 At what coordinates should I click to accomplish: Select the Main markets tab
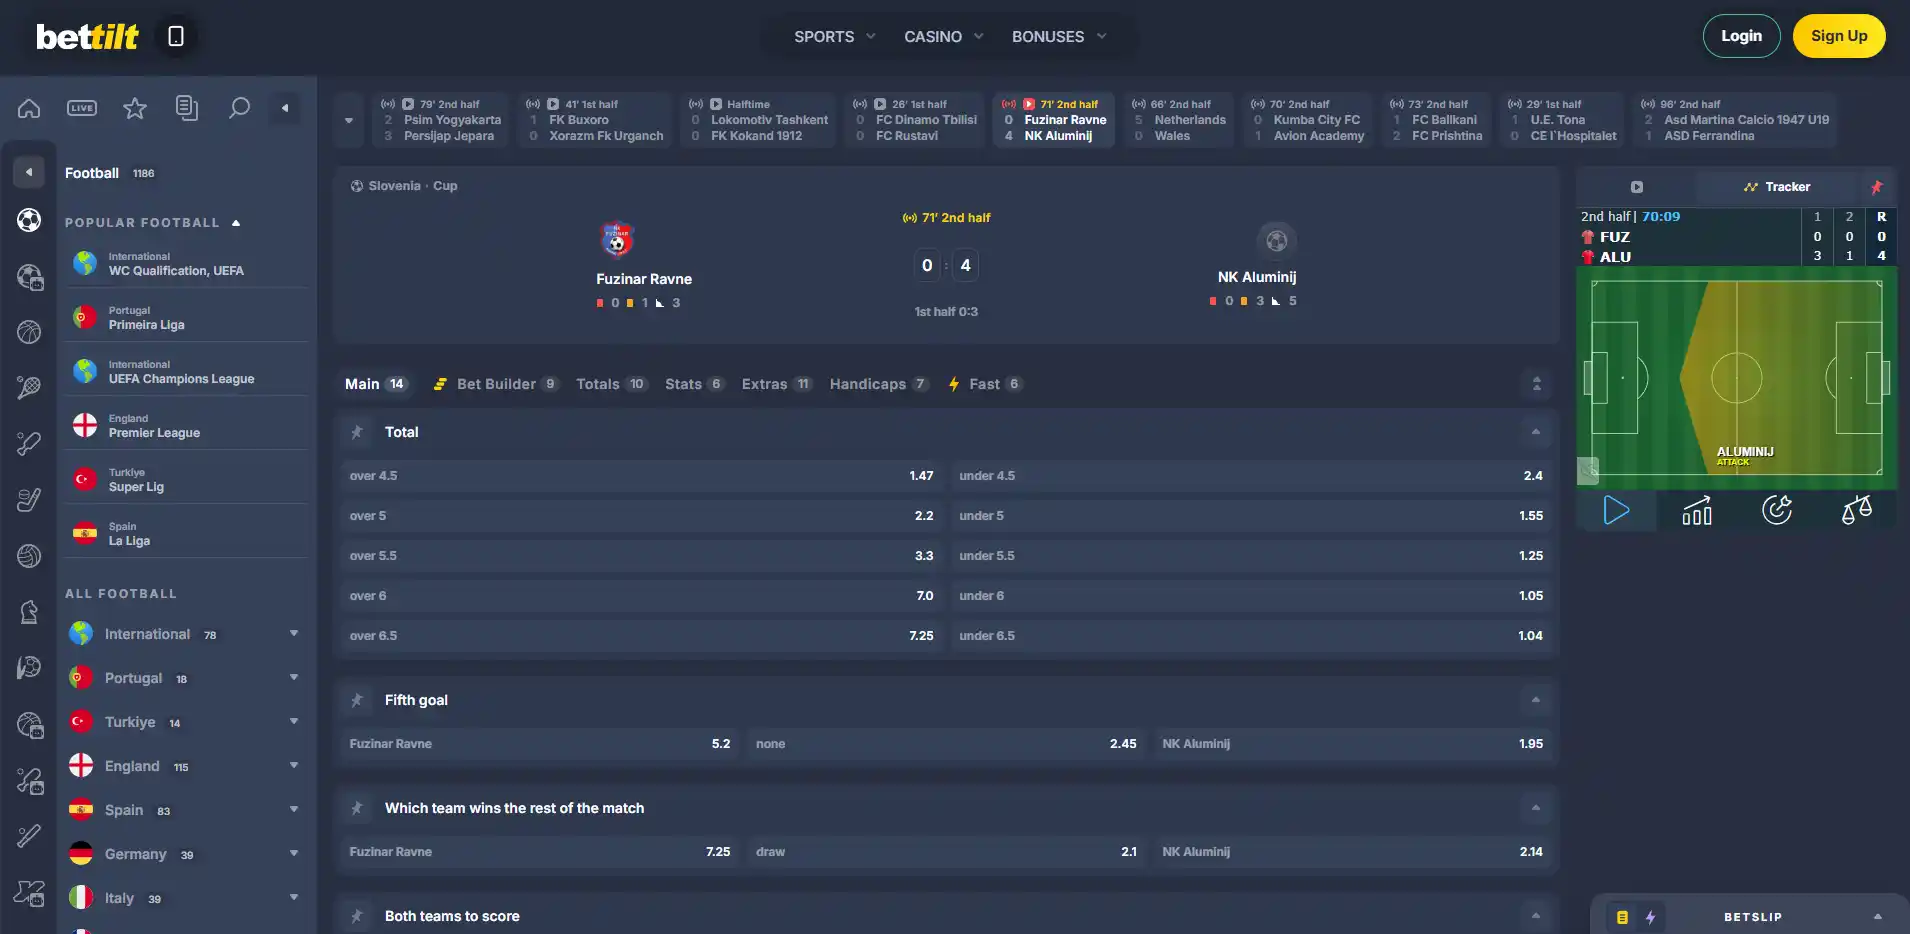[376, 384]
